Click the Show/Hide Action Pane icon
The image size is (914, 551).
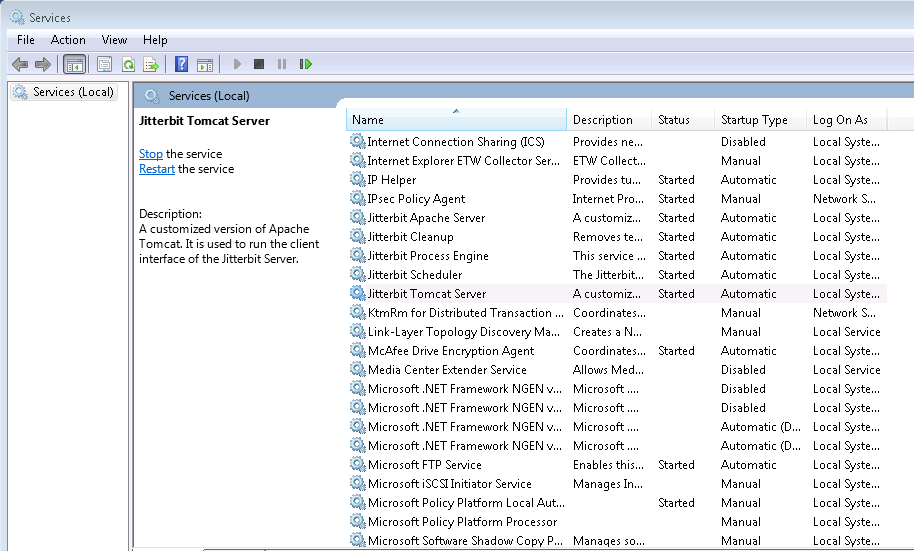pyautogui.click(x=205, y=65)
